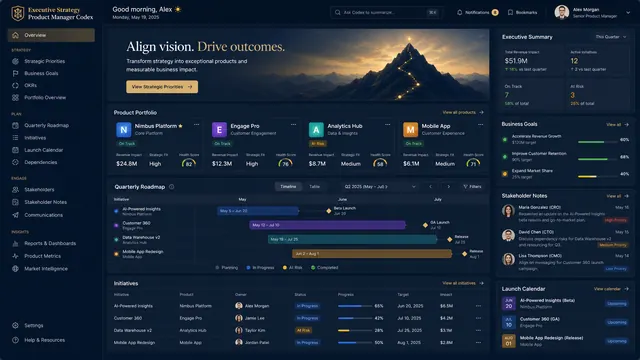Open This Quarter dropdown

[610, 37]
